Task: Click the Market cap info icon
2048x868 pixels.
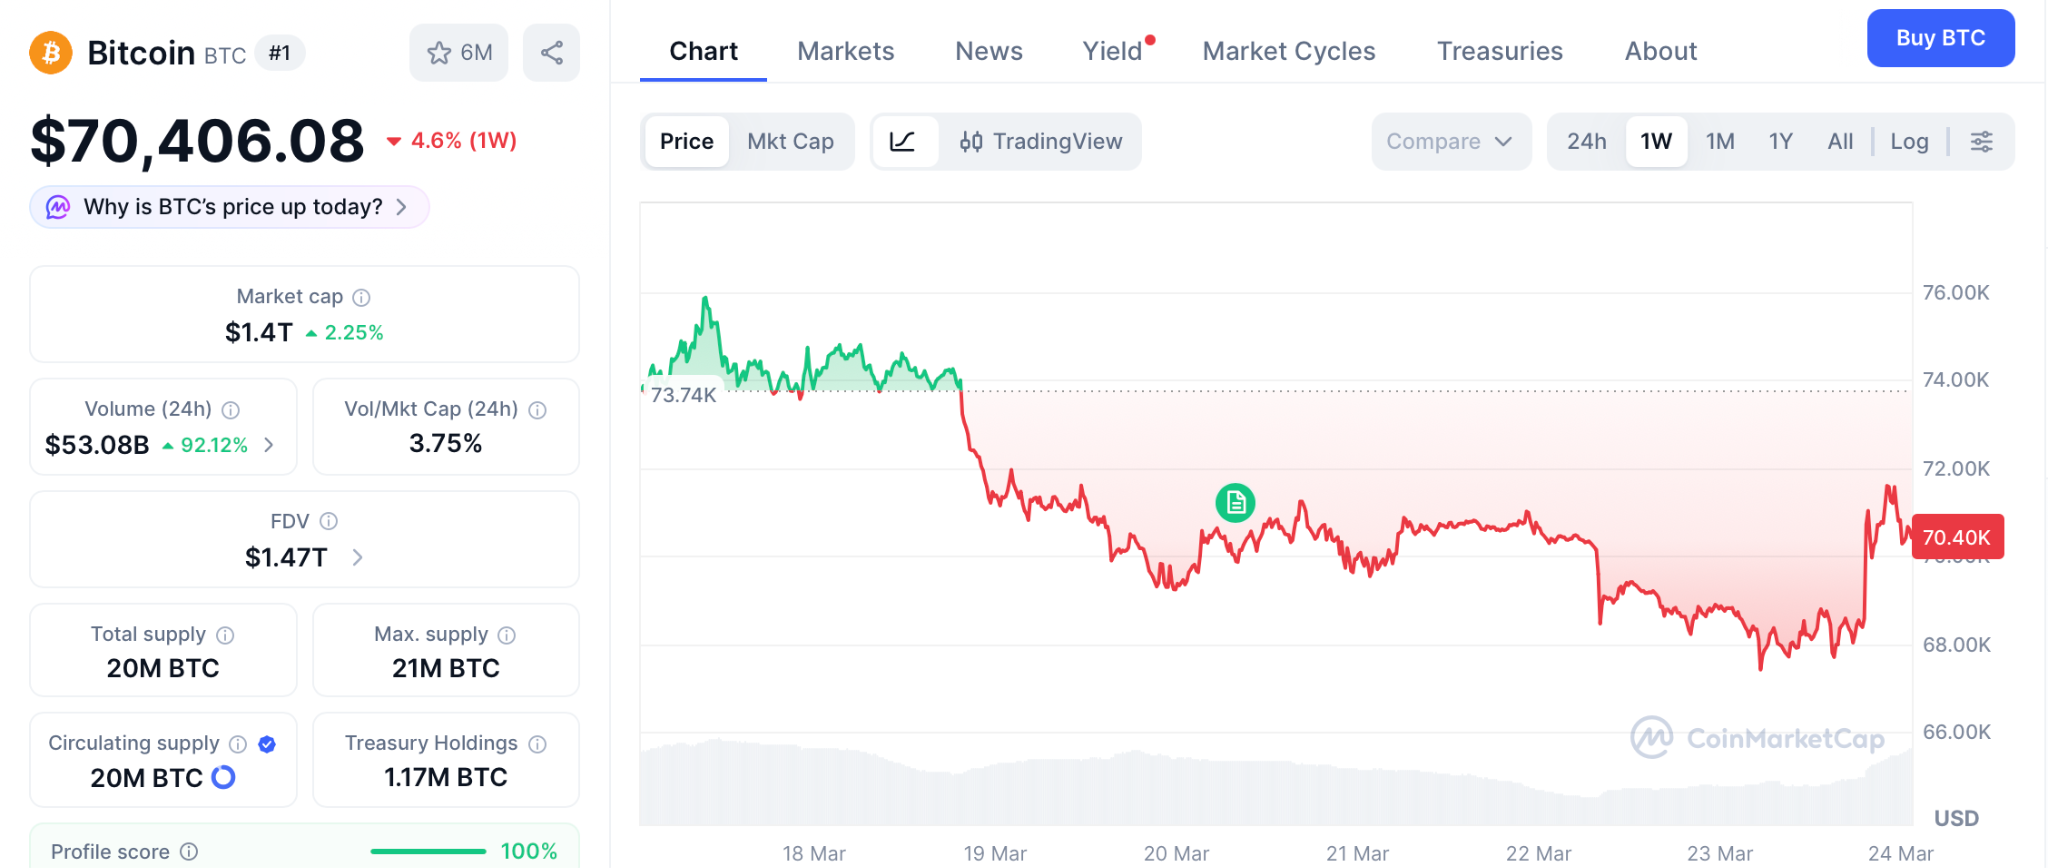Action: pos(362,297)
